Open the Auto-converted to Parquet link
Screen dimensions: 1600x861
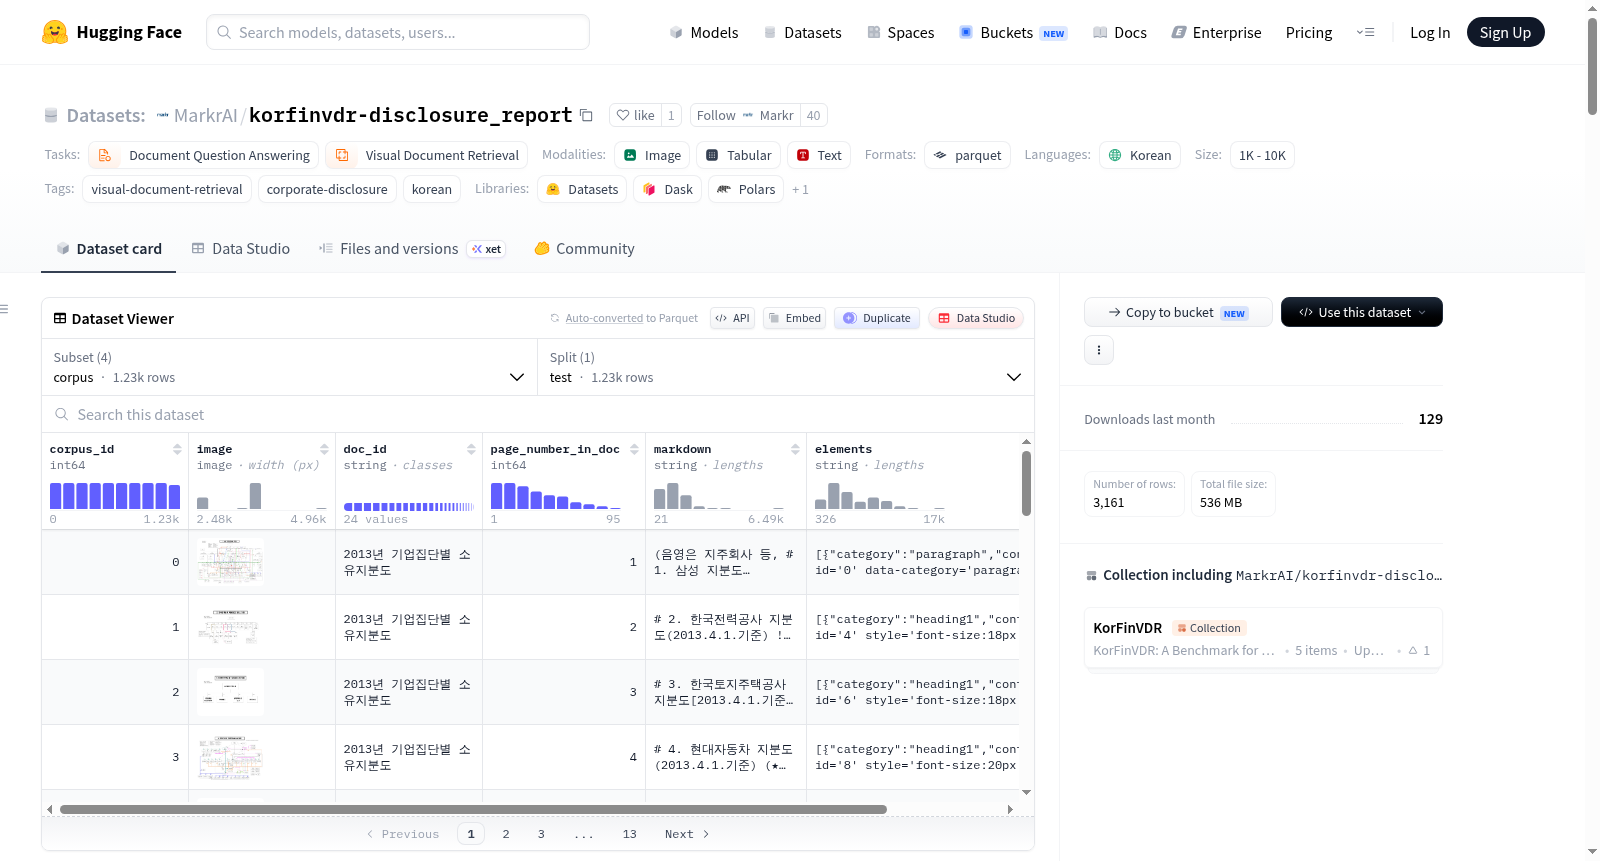[x=604, y=319]
